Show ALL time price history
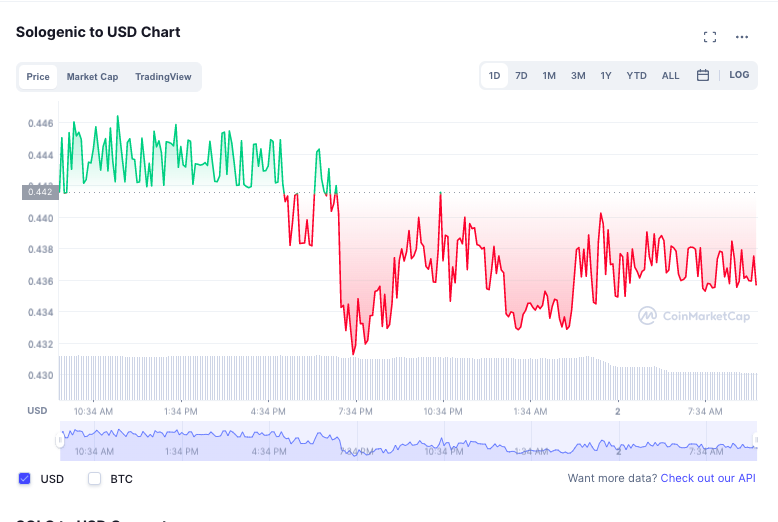This screenshot has height=522, width=778. 670,75
